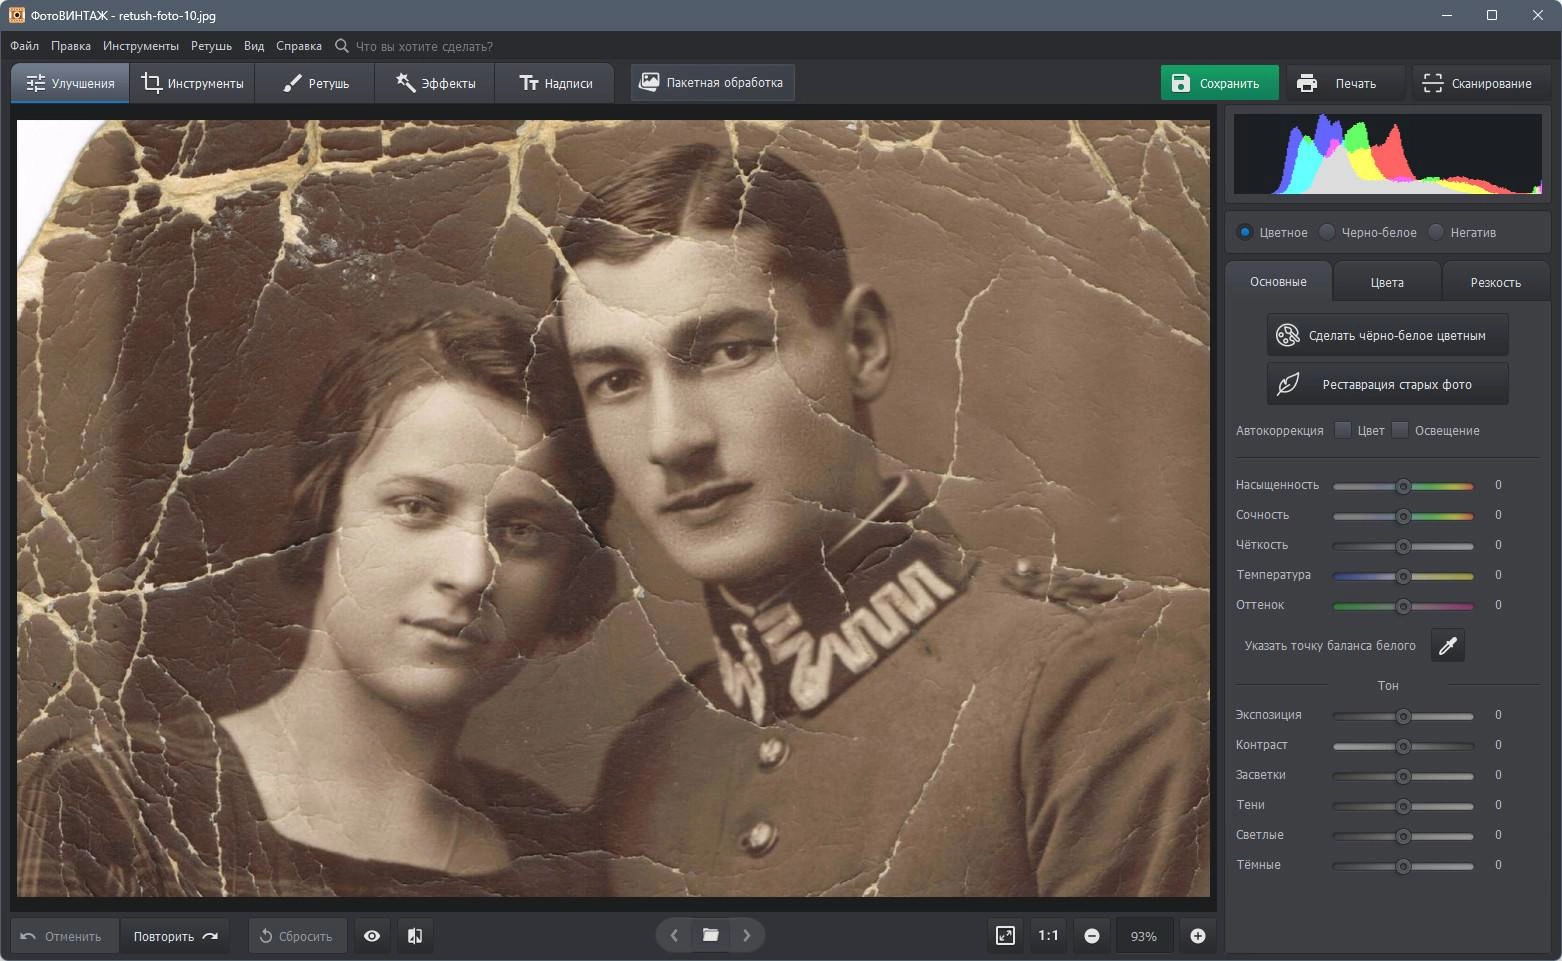Set zoom to 1:1
The width and height of the screenshot is (1562, 961).
(1048, 936)
